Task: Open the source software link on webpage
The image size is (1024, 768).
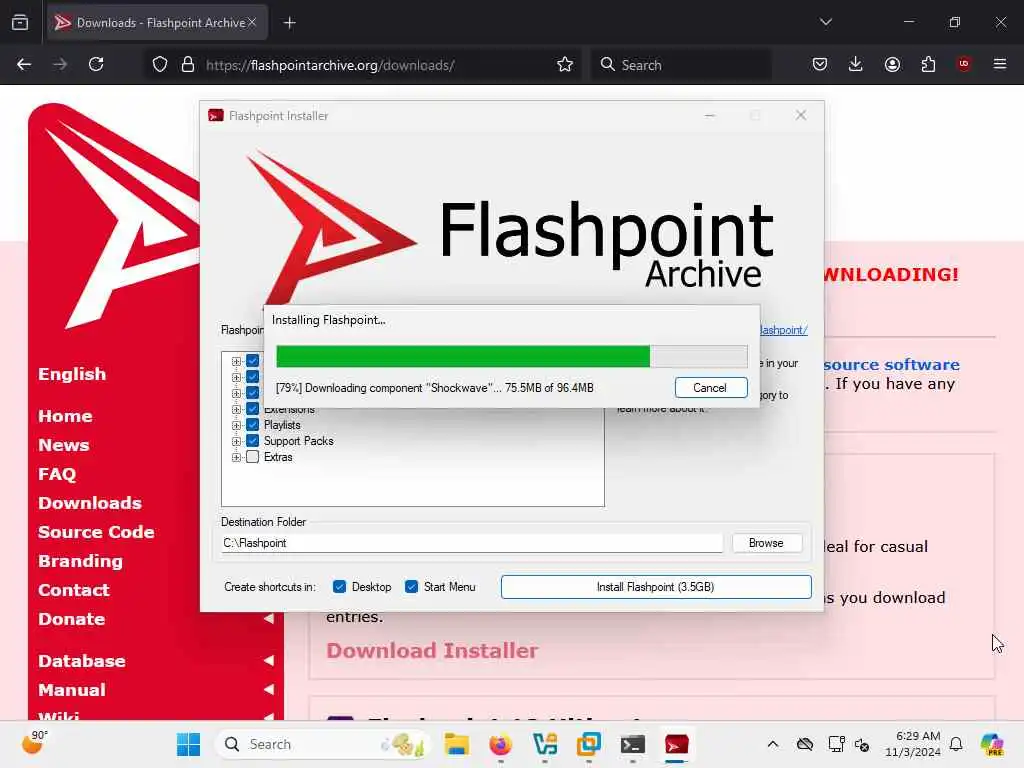Action: pos(891,364)
